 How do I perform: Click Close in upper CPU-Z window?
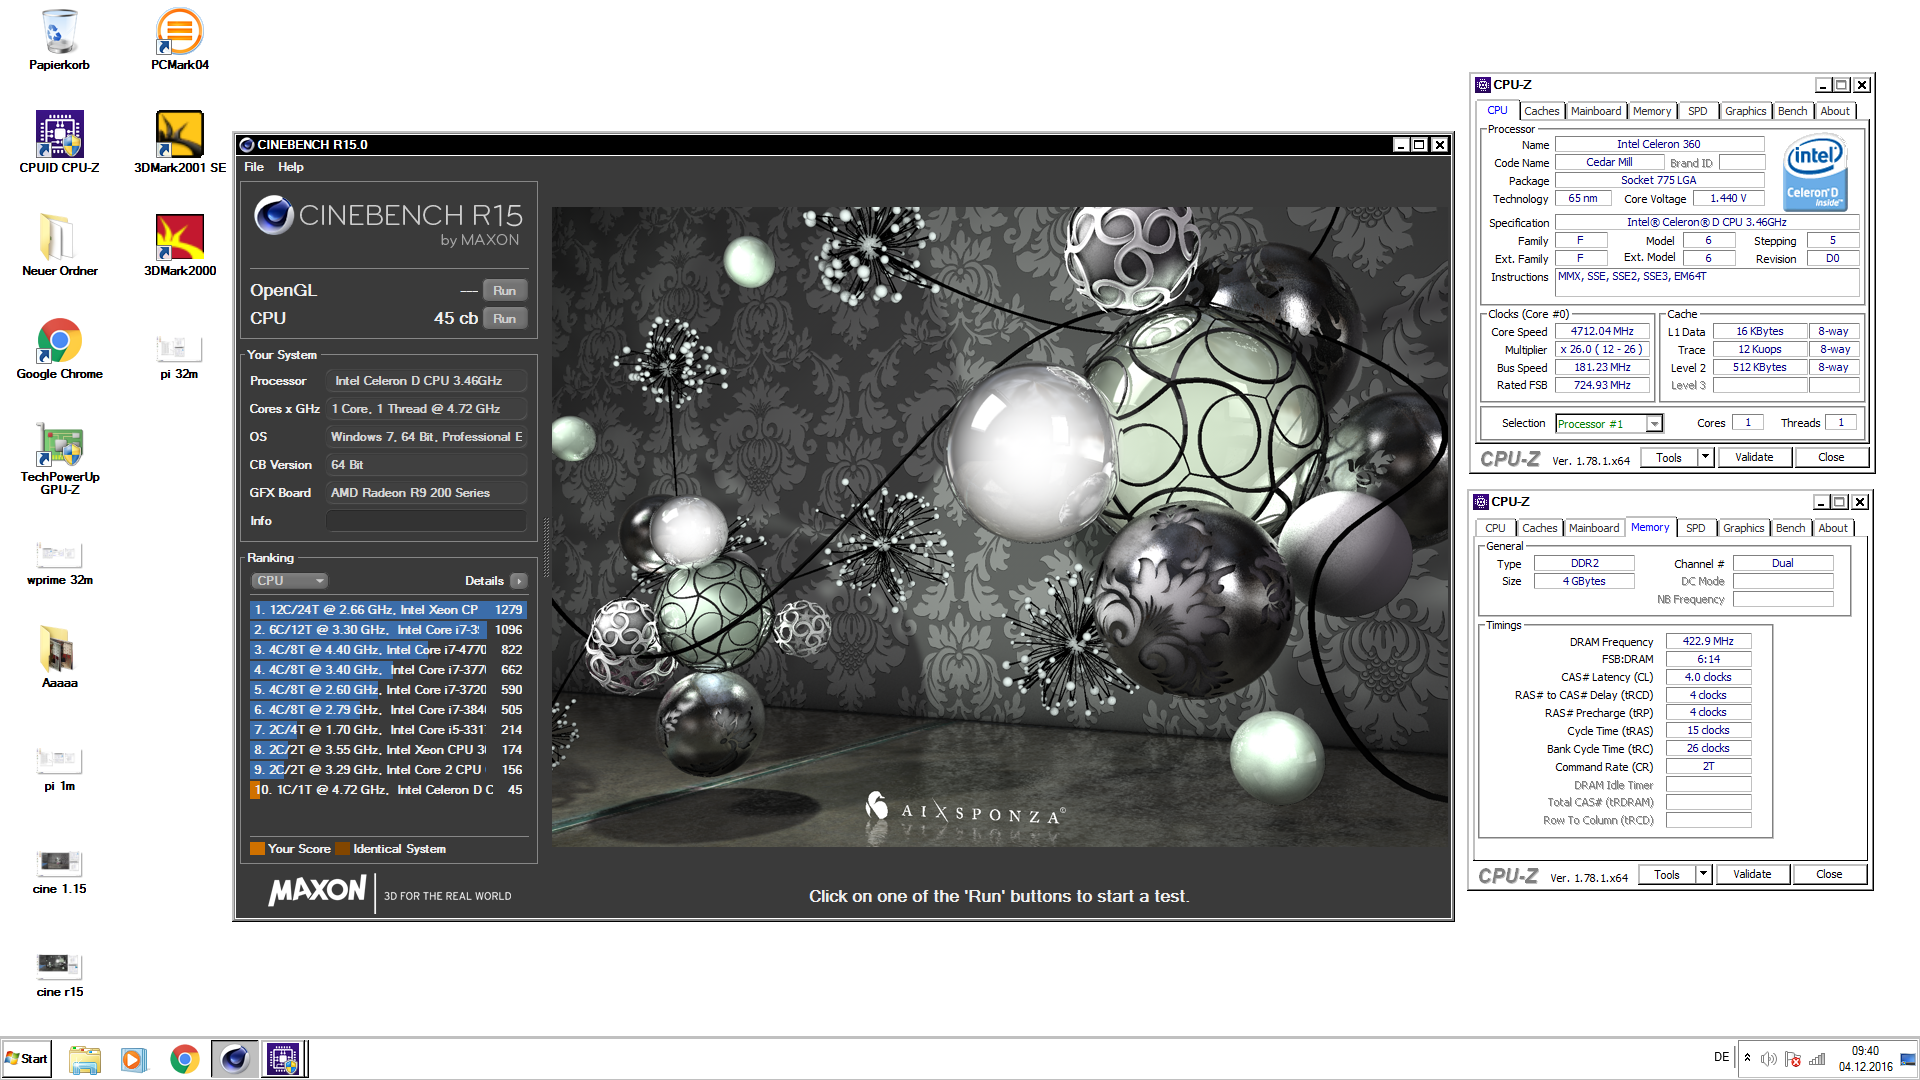[1831, 458]
